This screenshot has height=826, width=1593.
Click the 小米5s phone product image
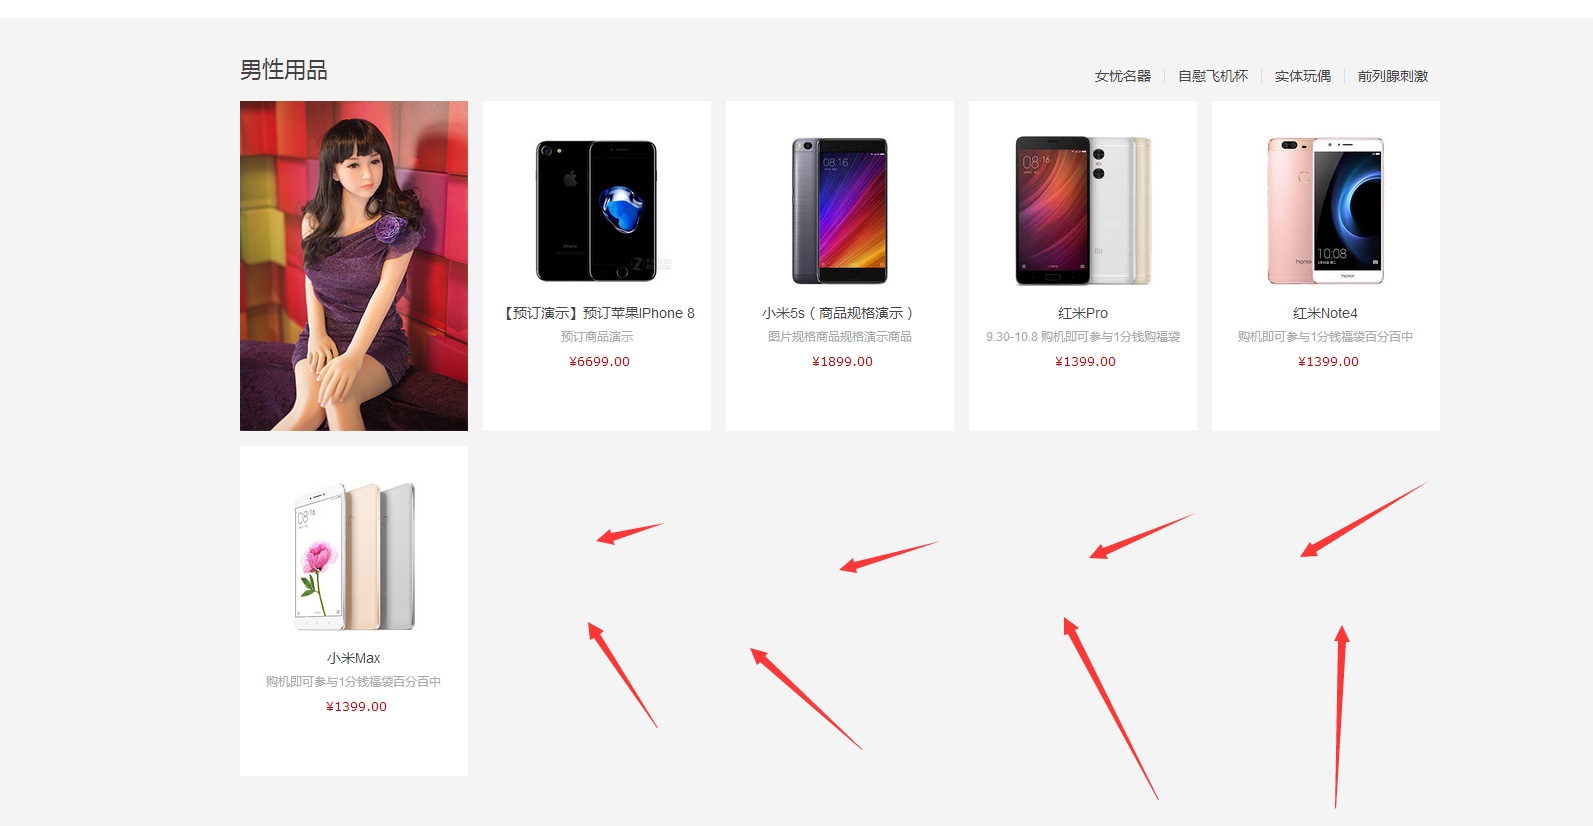click(x=840, y=211)
